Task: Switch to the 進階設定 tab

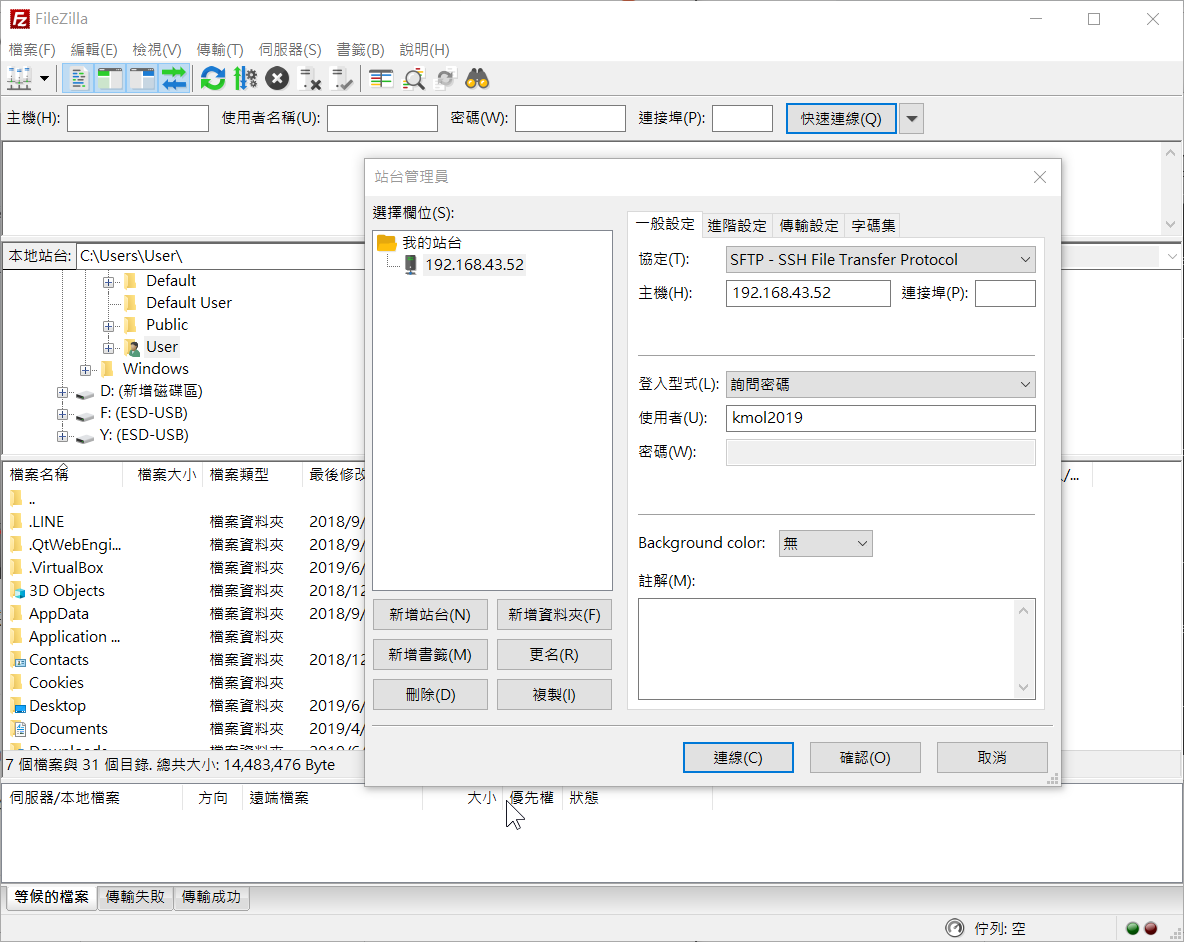Action: pos(736,226)
